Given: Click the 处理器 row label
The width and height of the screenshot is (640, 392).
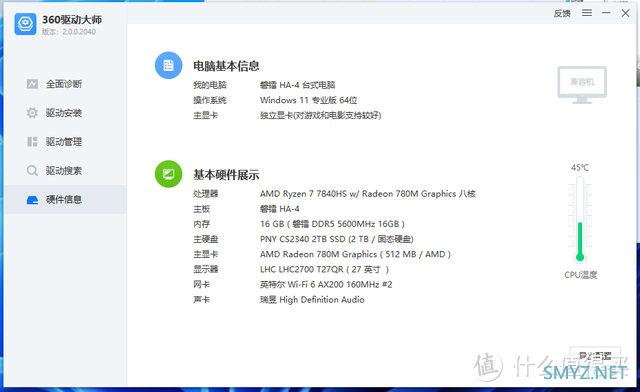Looking at the screenshot, I should (x=206, y=194).
